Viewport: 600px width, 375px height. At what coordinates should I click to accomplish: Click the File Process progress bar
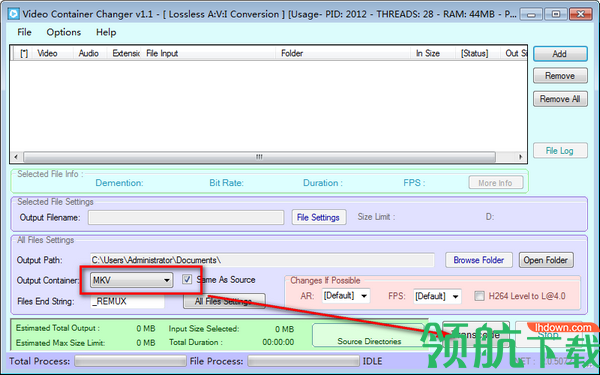[x=303, y=361]
